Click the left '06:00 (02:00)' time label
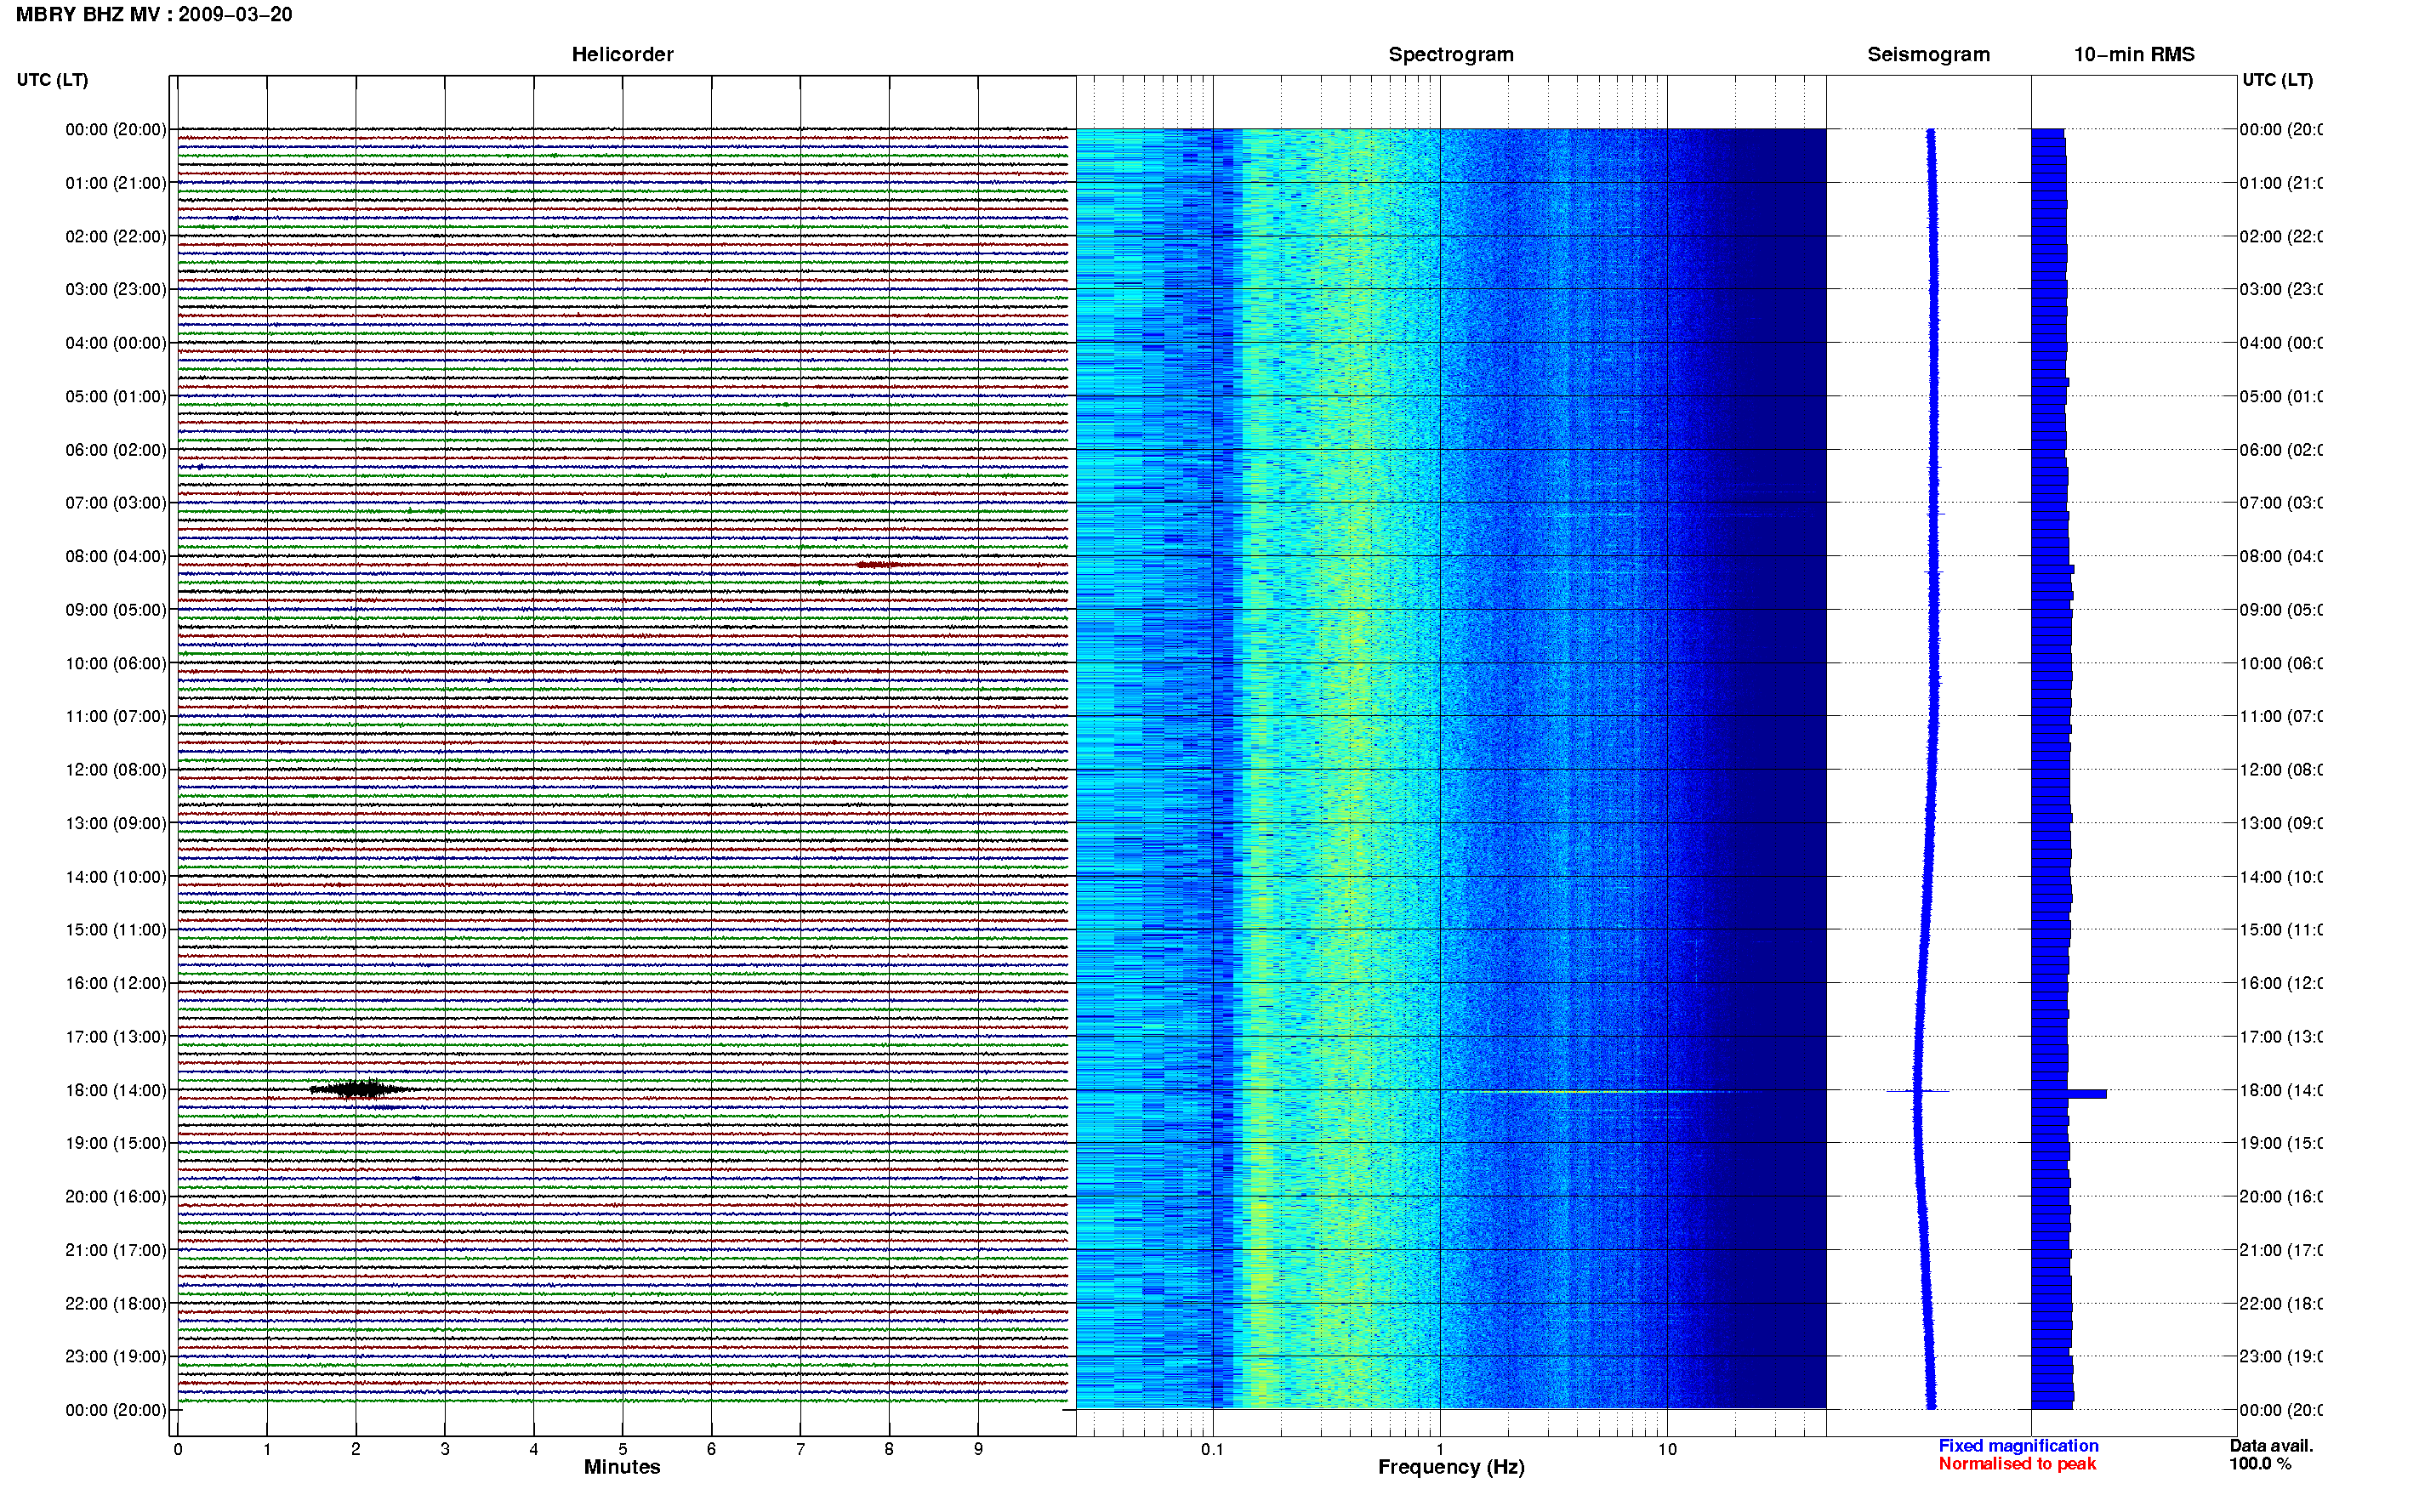Screen dimensions: 2419x1512 116,450
